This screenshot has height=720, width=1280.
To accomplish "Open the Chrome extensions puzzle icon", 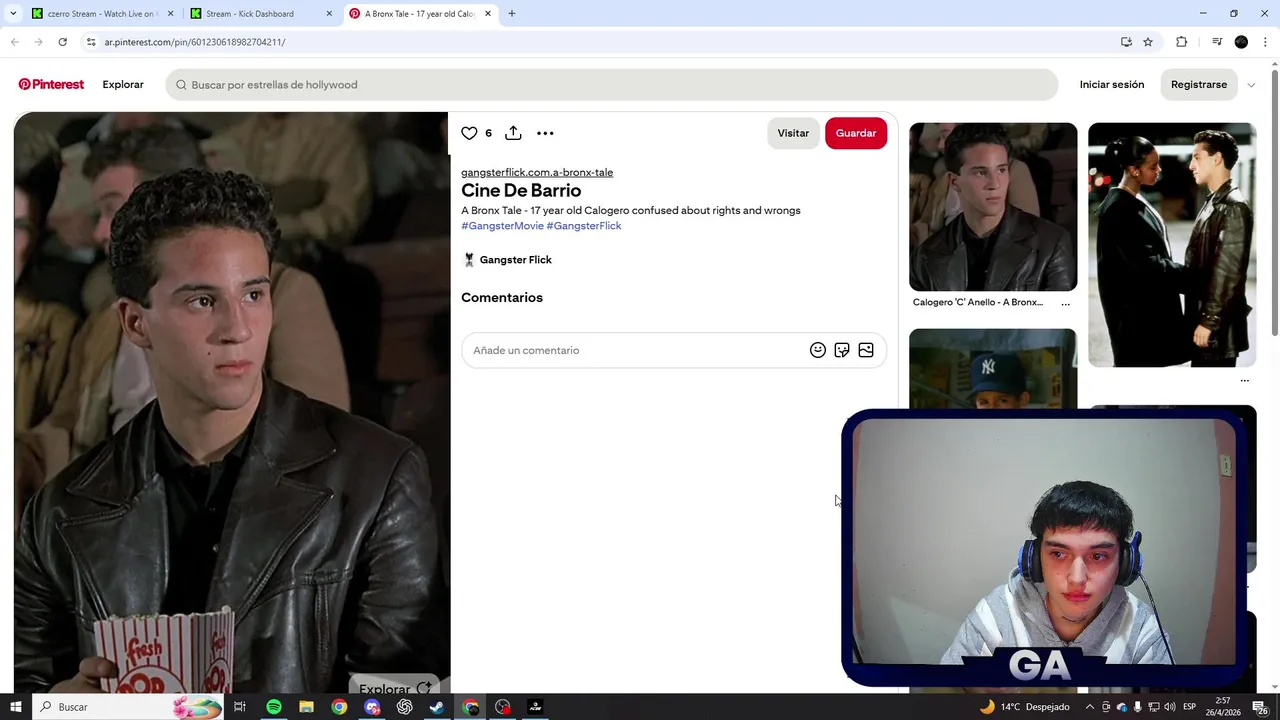I will click(1182, 42).
